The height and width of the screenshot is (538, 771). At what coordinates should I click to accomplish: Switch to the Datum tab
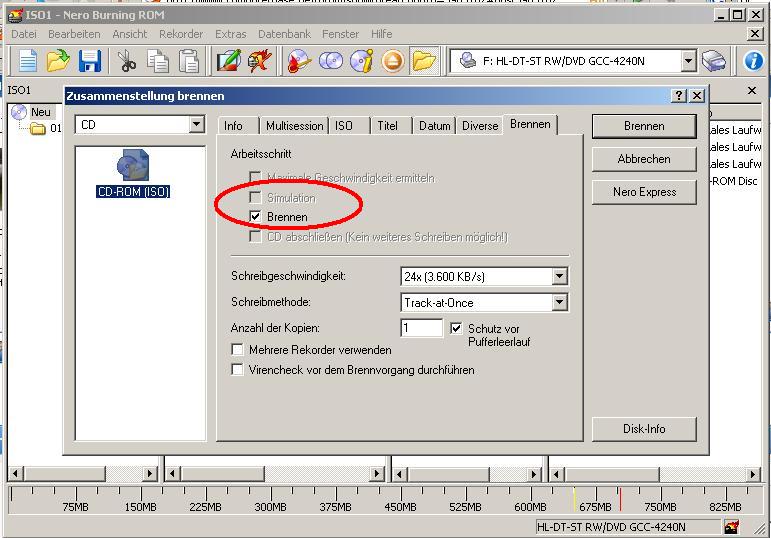point(435,126)
